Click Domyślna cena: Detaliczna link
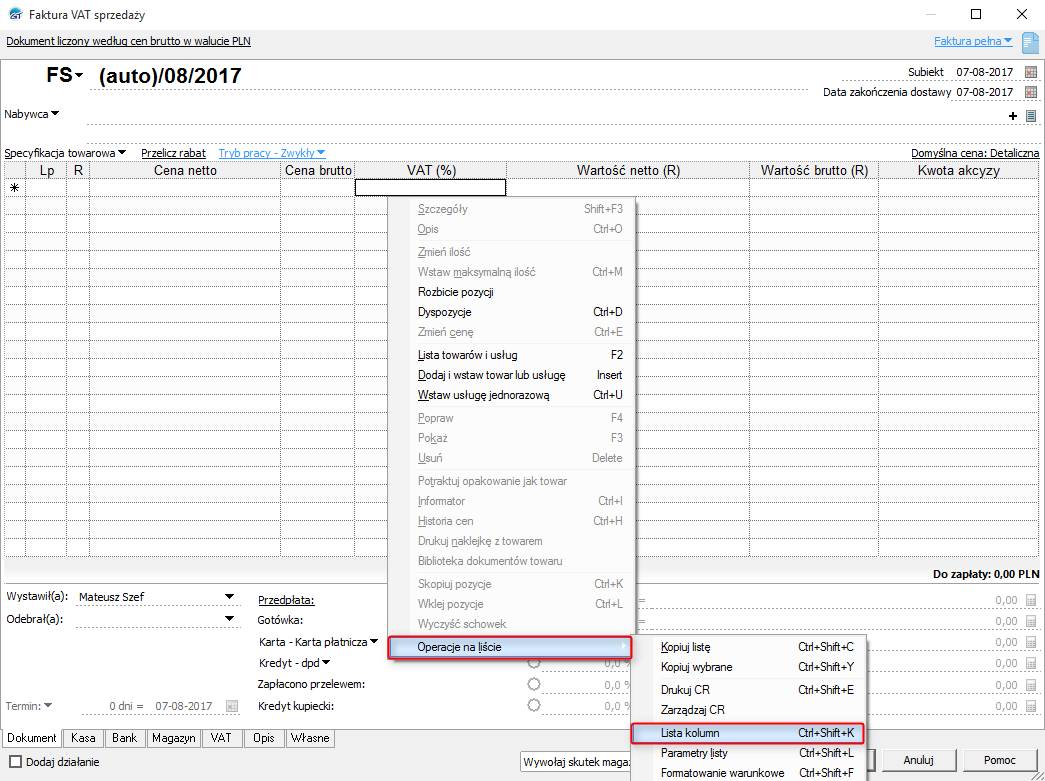The width and height of the screenshot is (1045, 781). click(x=975, y=153)
